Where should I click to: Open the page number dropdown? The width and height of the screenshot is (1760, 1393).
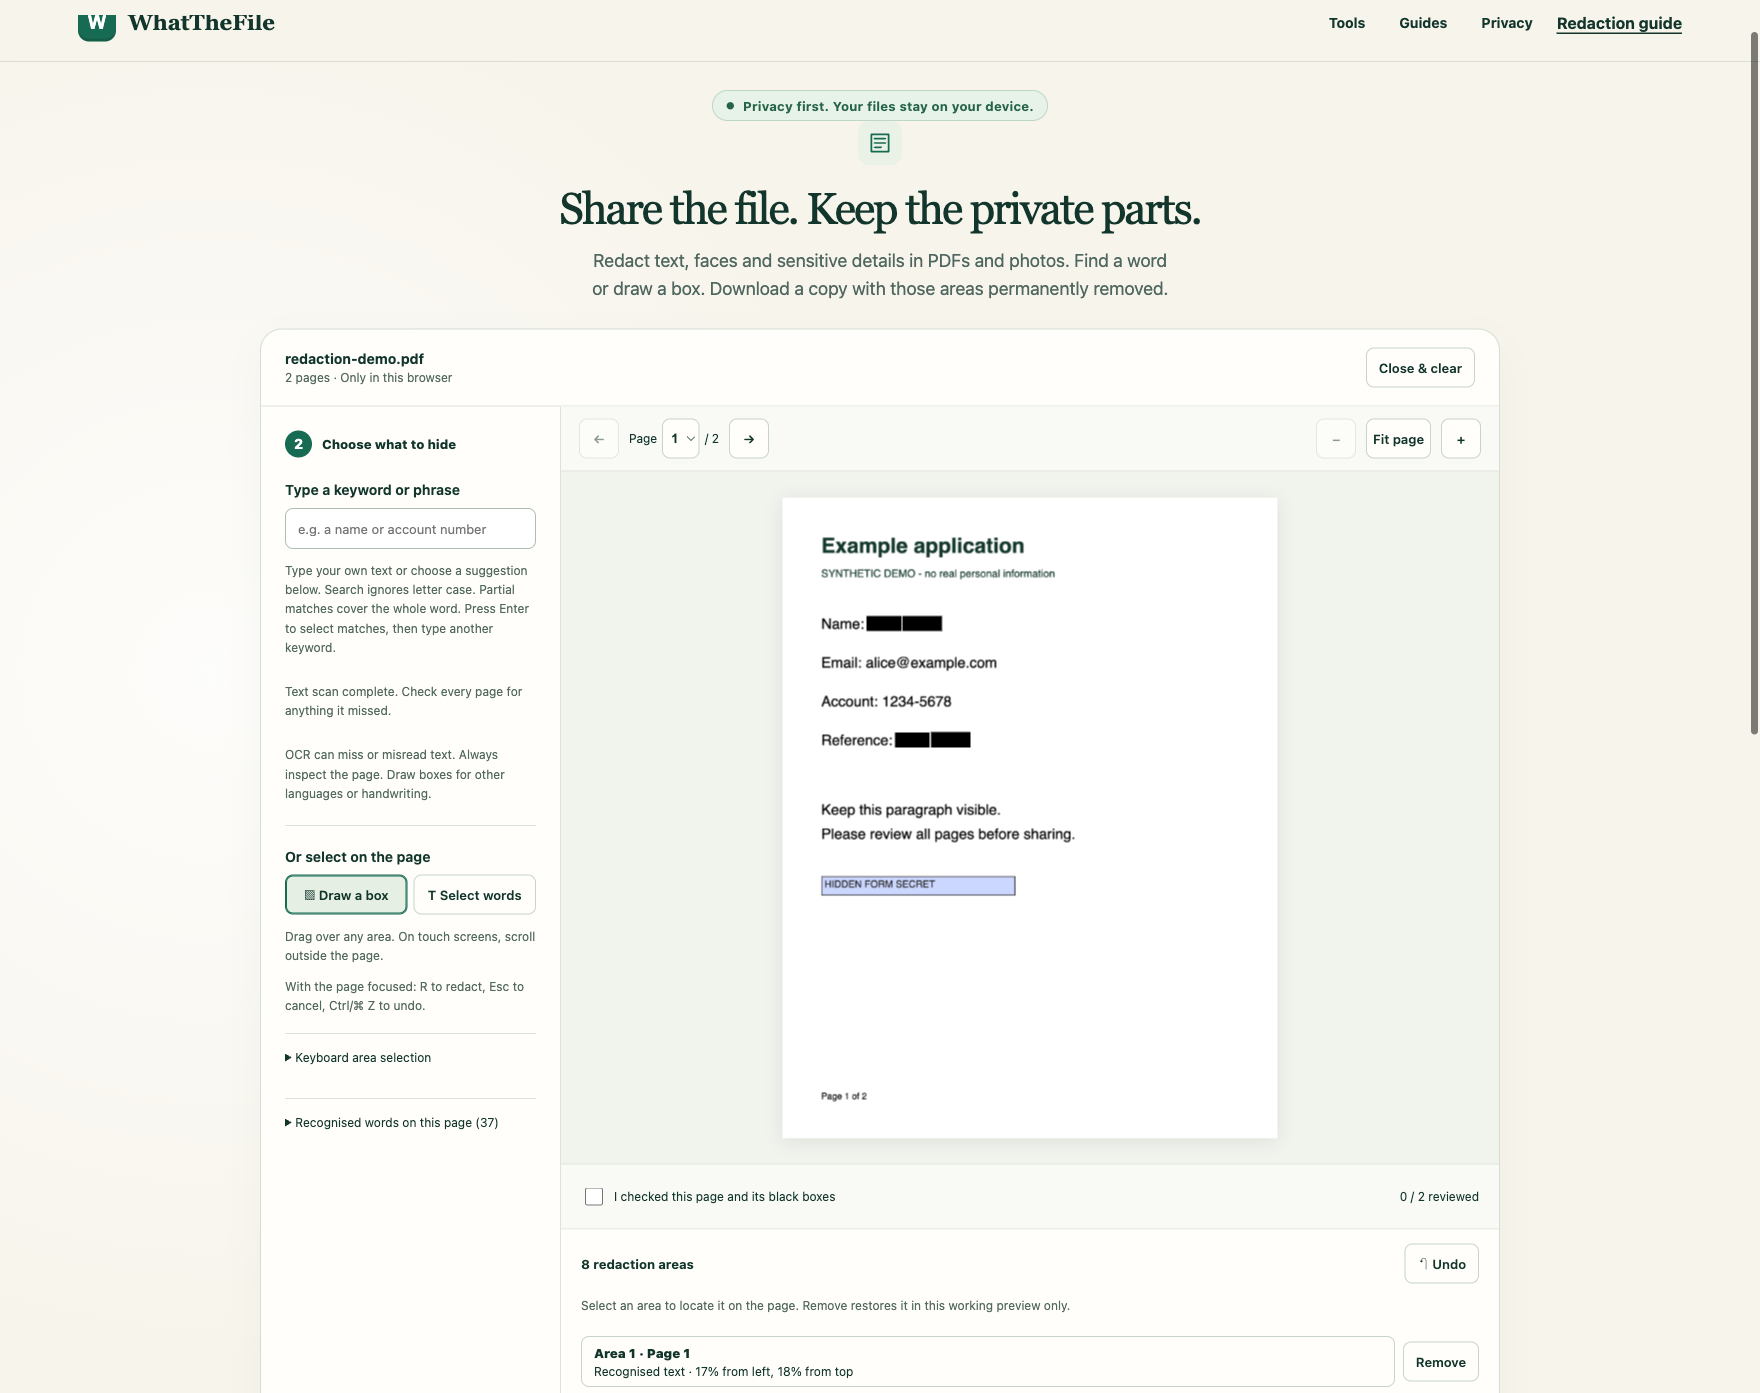coord(681,439)
